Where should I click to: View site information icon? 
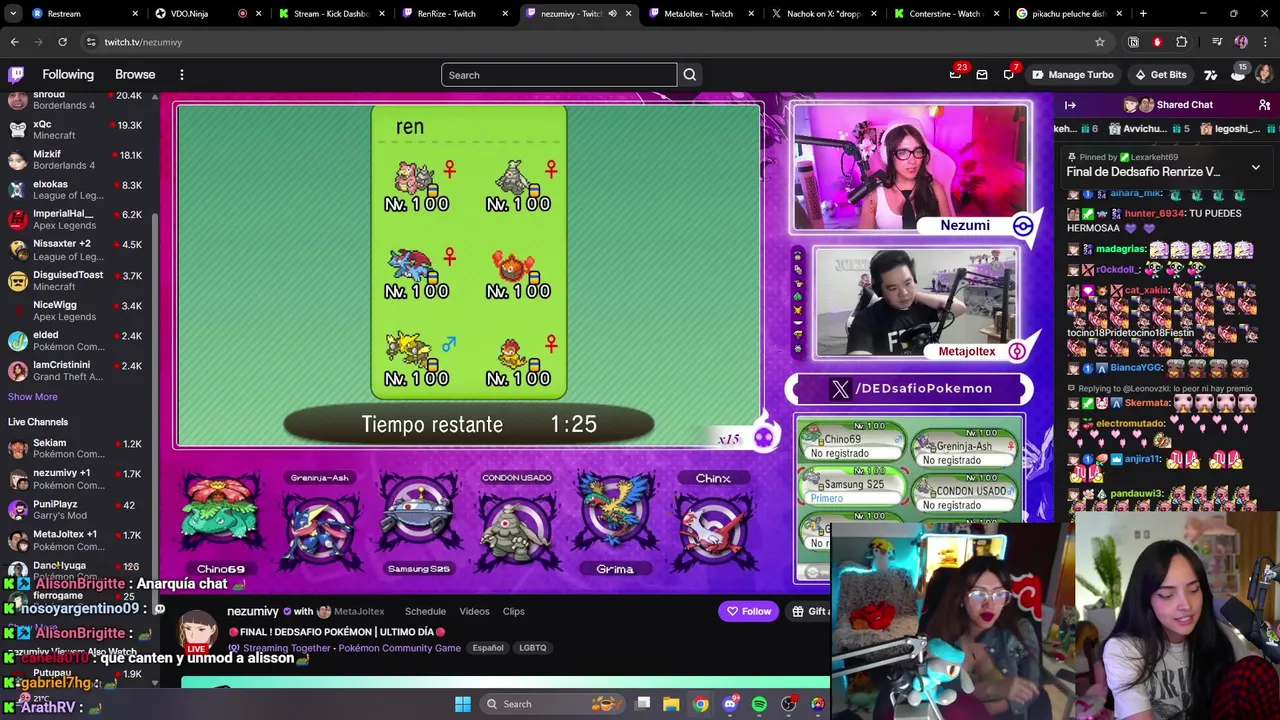tap(90, 42)
